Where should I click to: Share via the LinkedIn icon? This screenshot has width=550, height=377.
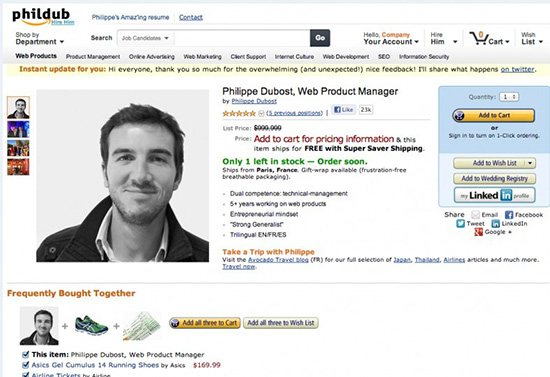pos(495,223)
